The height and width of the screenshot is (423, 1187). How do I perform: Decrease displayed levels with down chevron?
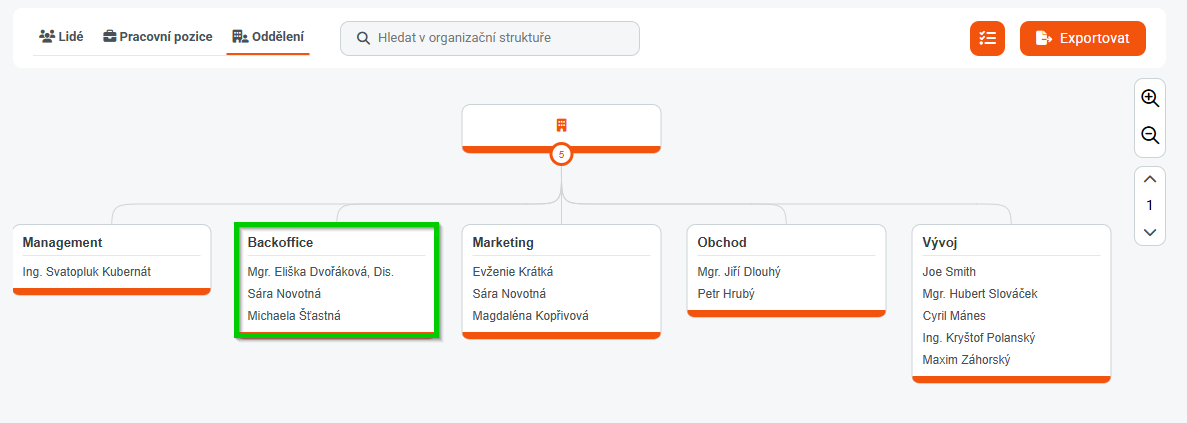tap(1150, 232)
